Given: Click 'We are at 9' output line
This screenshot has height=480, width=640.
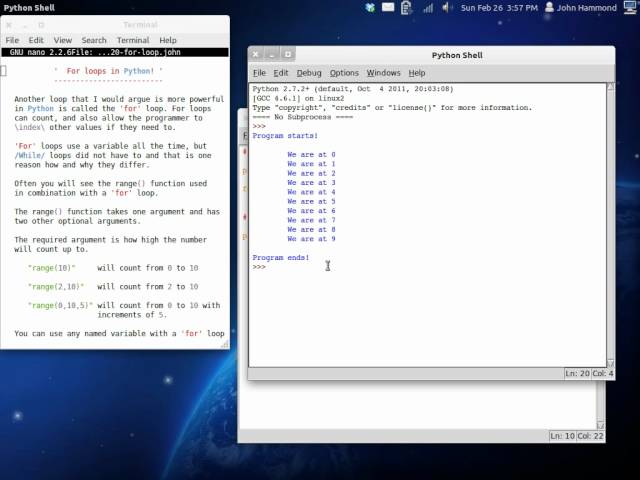Looking at the screenshot, I should 311,239.
